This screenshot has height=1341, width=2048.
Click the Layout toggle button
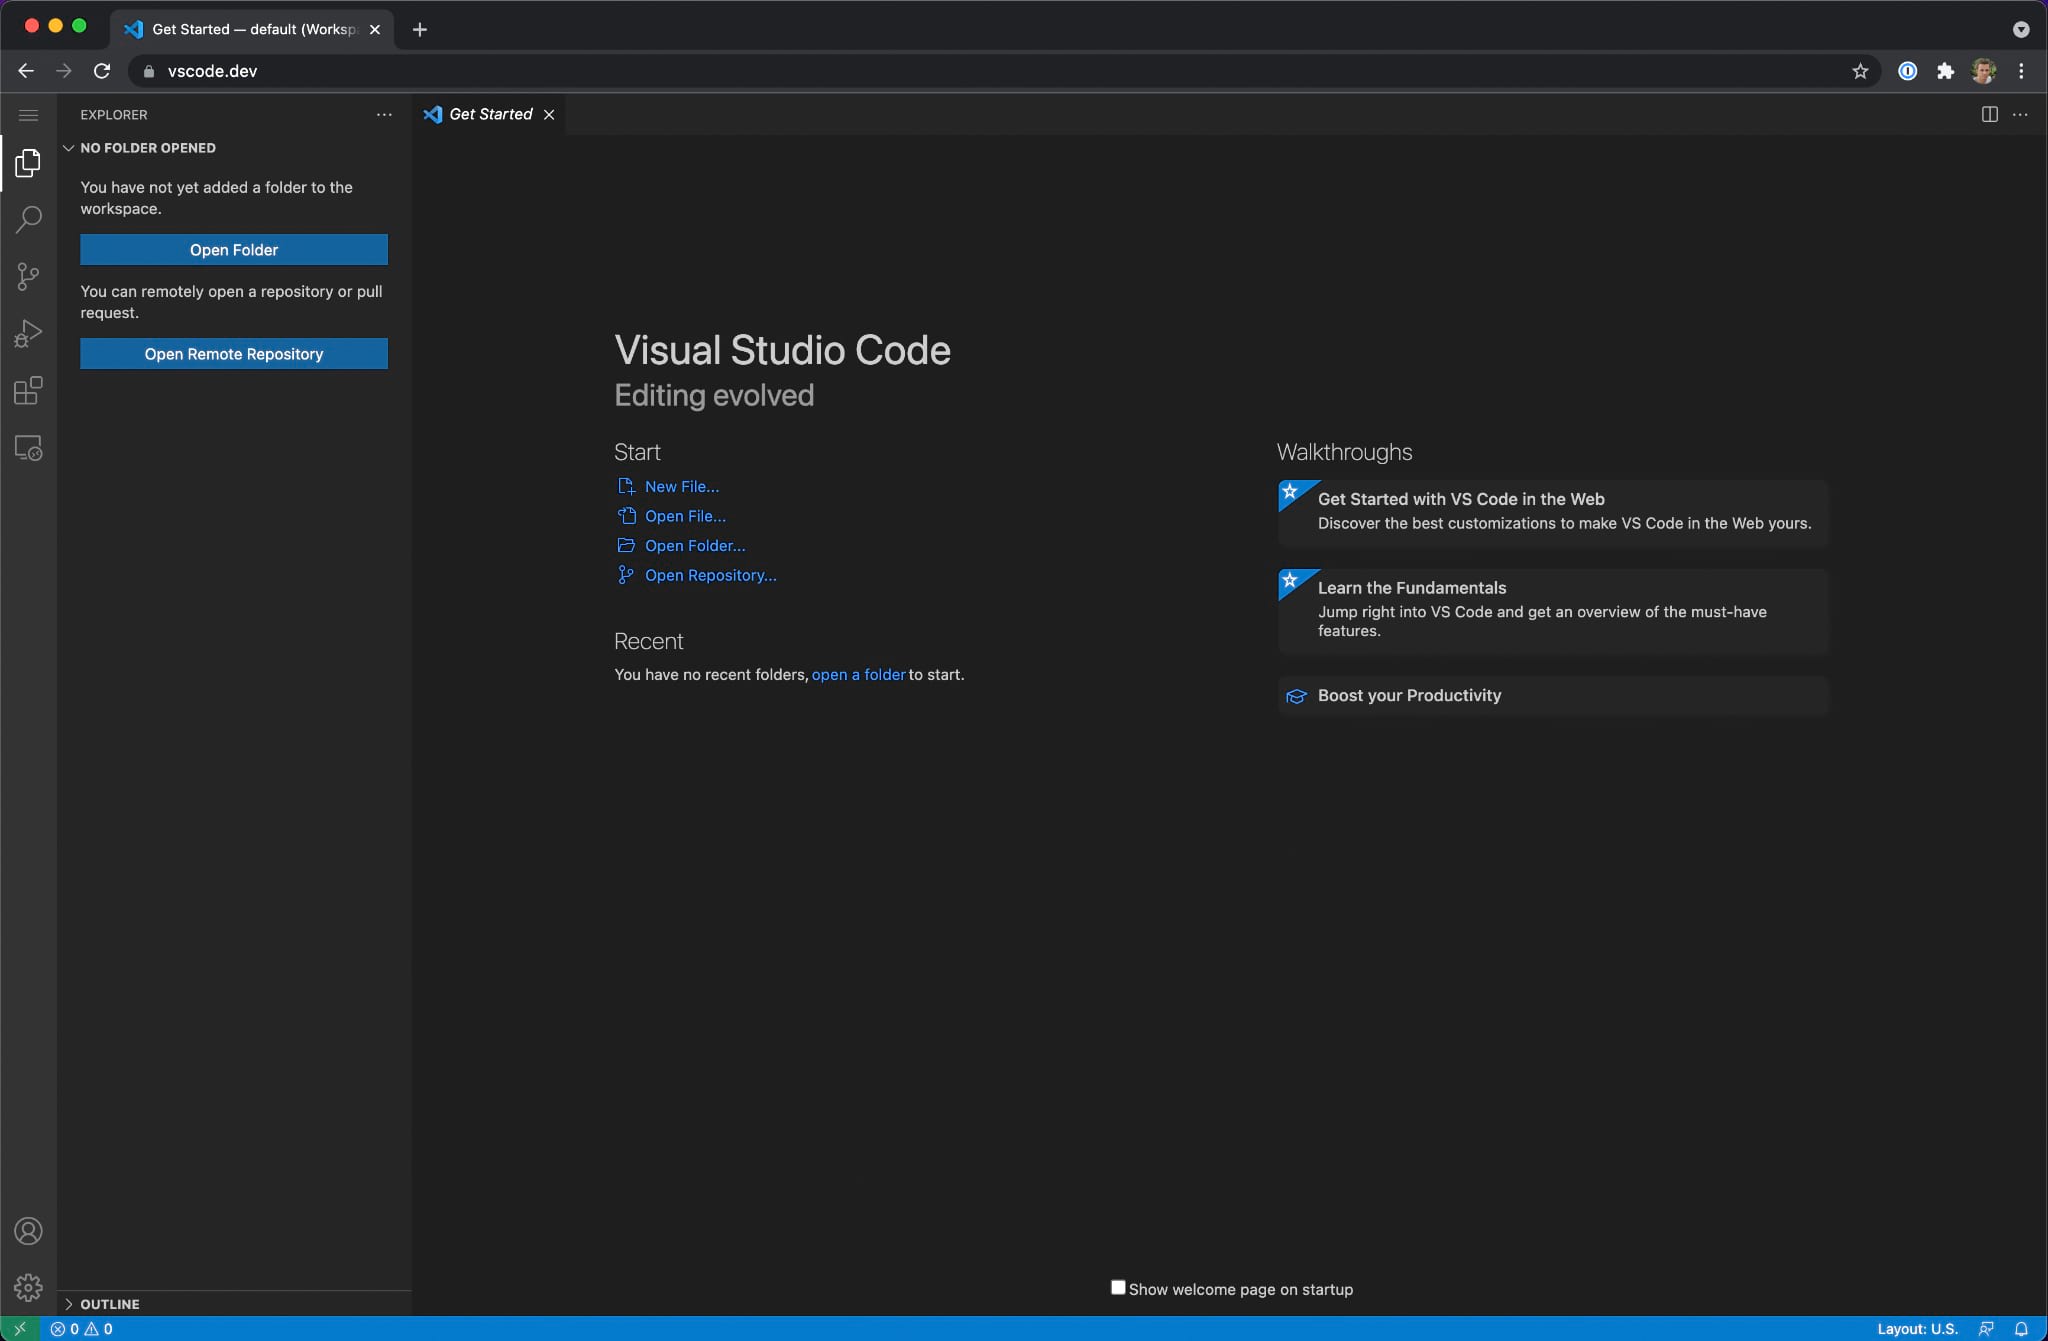pyautogui.click(x=1990, y=112)
